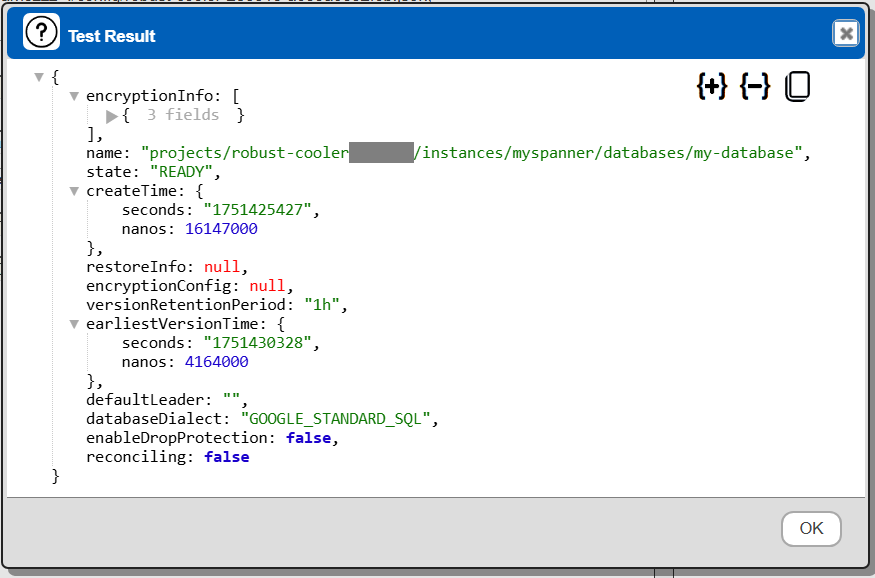Click the restoreInfo null value

[224, 267]
